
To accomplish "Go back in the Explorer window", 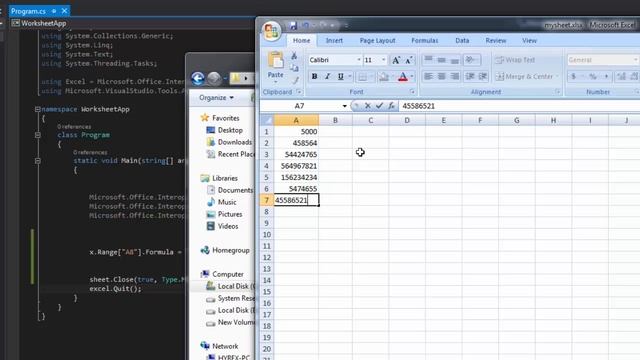I will tap(198, 78).
